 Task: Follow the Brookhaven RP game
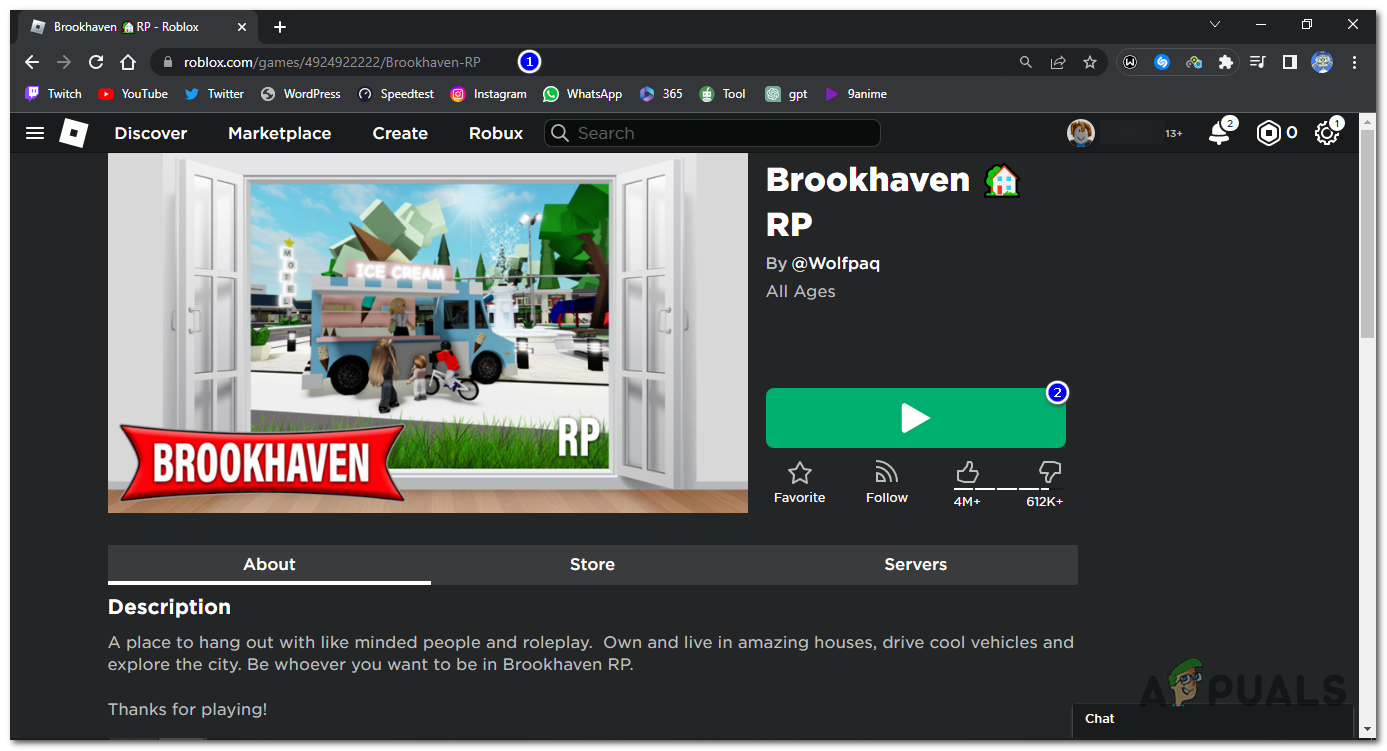pyautogui.click(x=886, y=471)
